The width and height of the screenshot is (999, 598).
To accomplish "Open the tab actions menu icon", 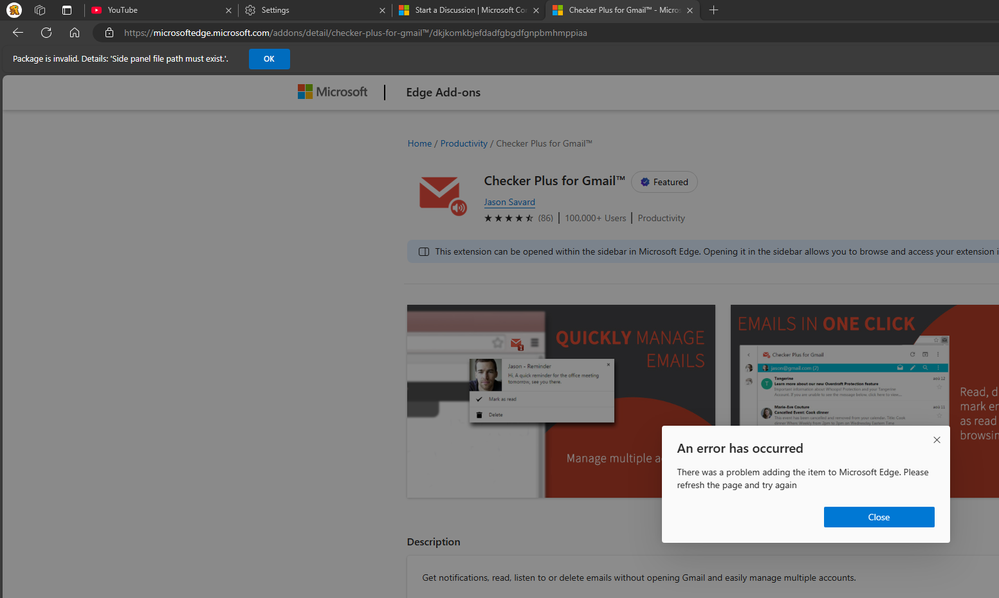I will point(67,10).
